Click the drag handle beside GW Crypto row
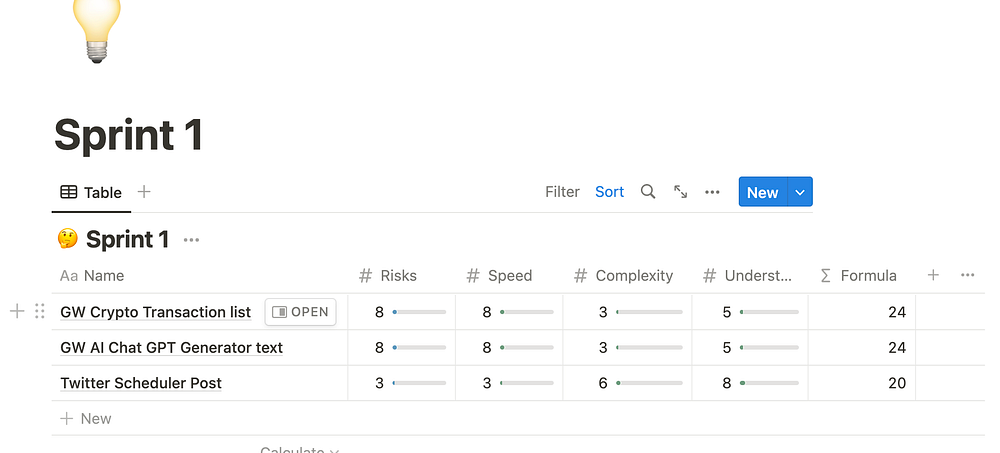 pyautogui.click(x=40, y=311)
